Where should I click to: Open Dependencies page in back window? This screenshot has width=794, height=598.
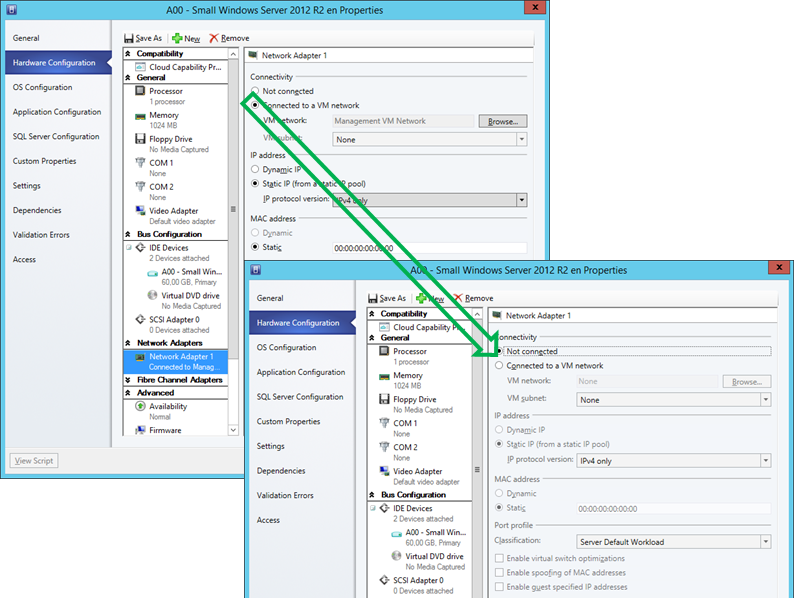click(37, 210)
